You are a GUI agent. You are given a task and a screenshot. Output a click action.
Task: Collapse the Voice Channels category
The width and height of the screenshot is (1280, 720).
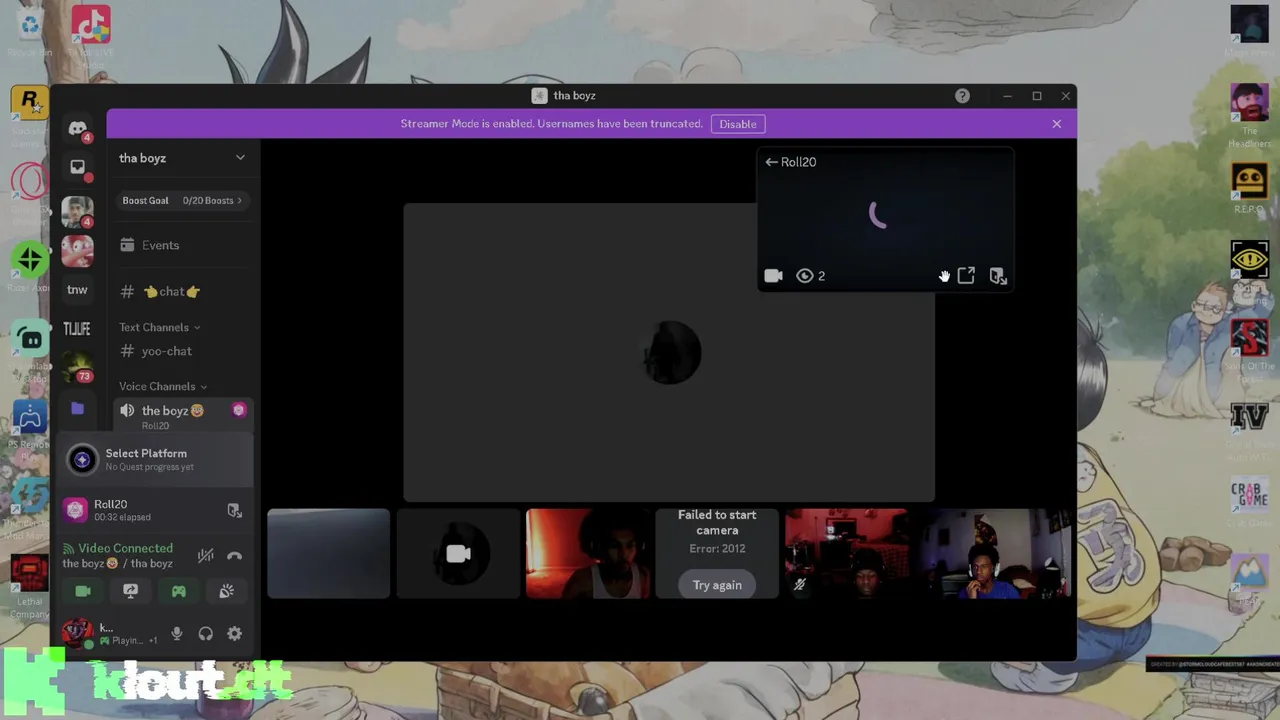point(163,386)
